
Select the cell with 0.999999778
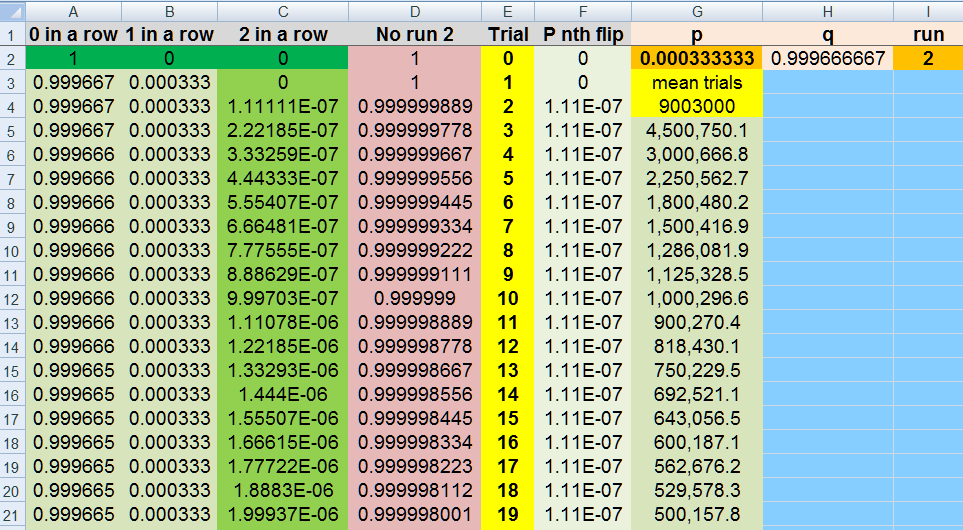(x=415, y=130)
